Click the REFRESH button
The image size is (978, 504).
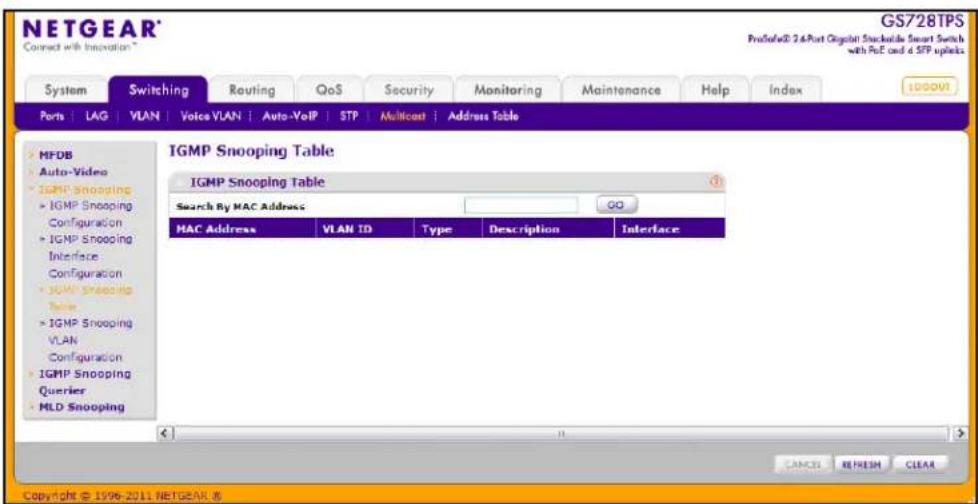(x=861, y=465)
